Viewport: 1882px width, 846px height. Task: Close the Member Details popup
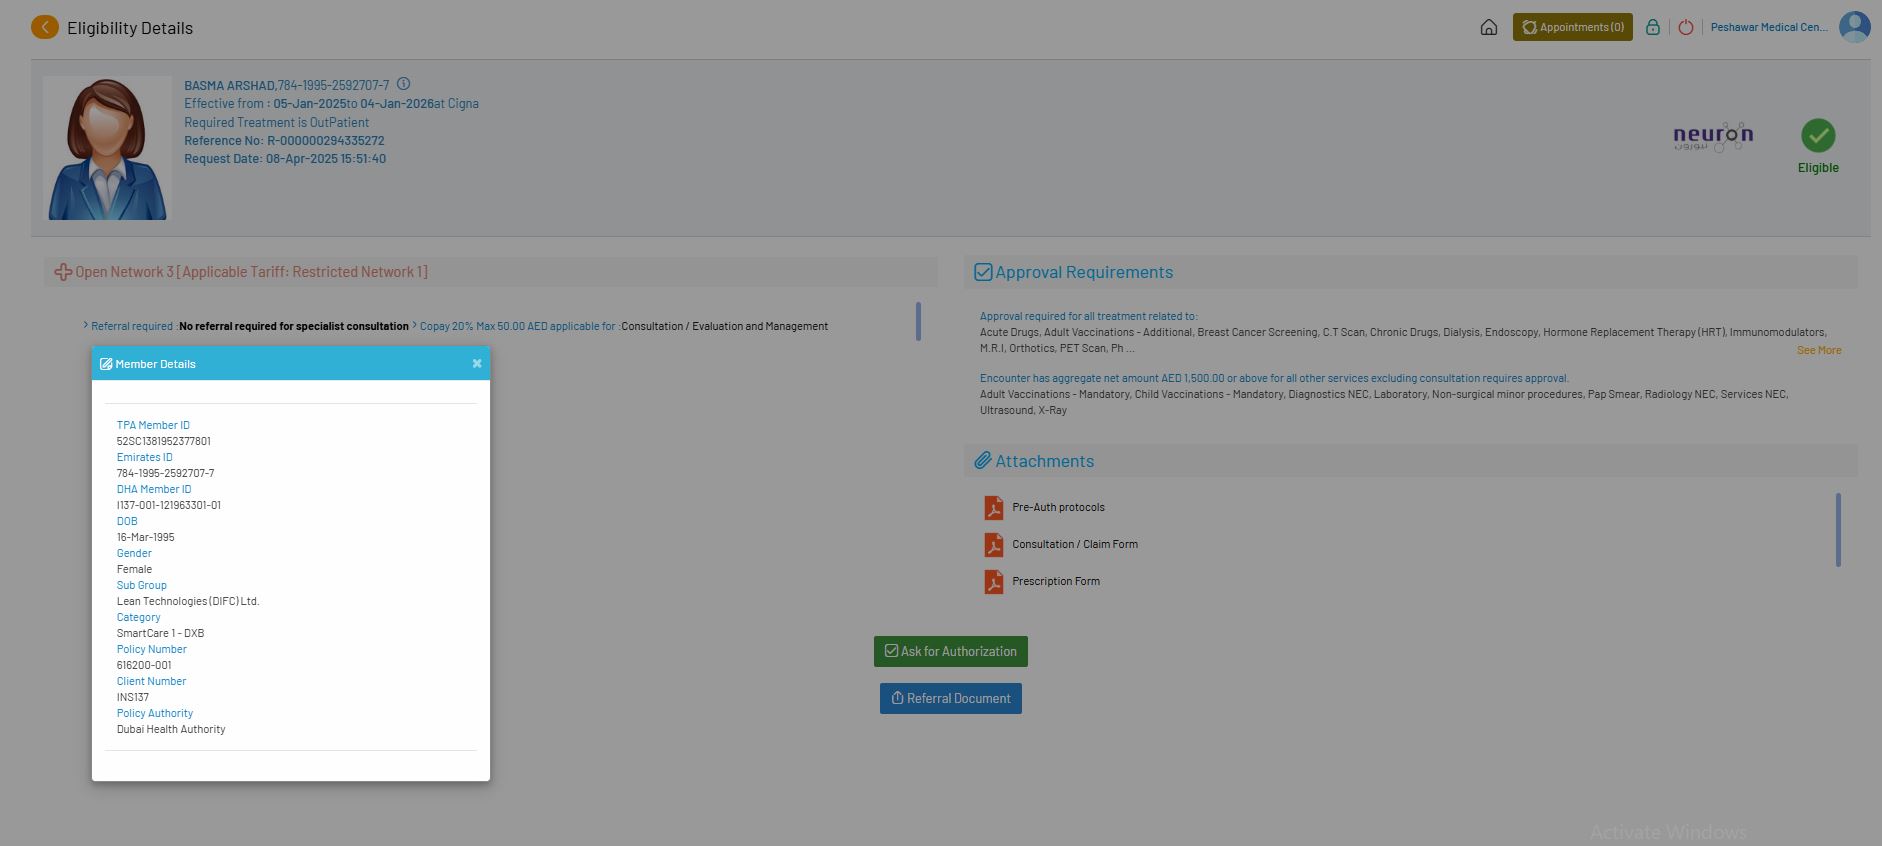(477, 363)
